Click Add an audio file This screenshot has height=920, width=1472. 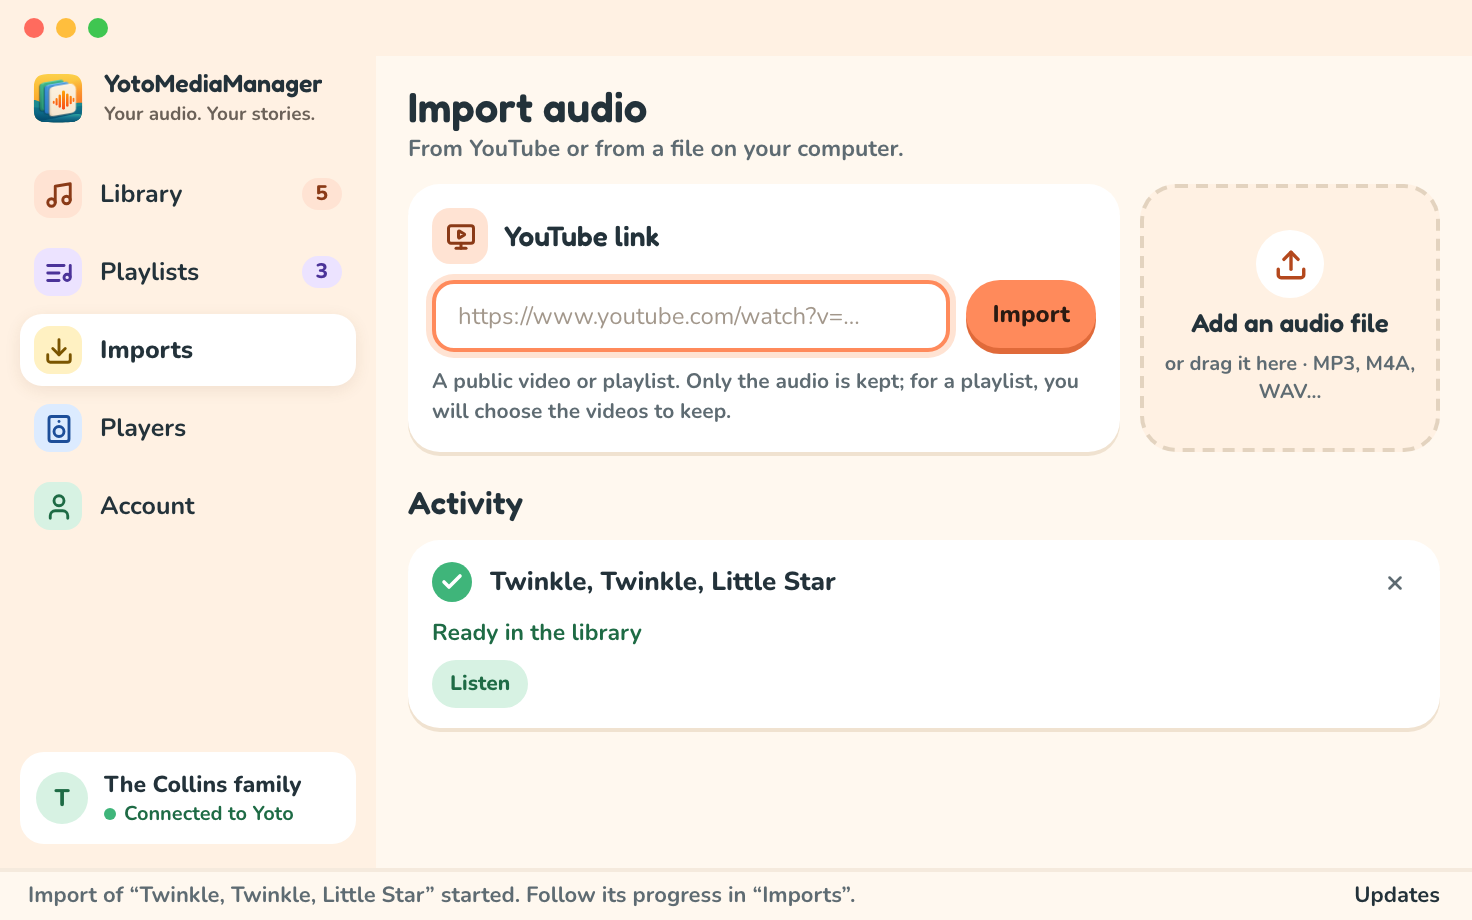[1290, 318]
